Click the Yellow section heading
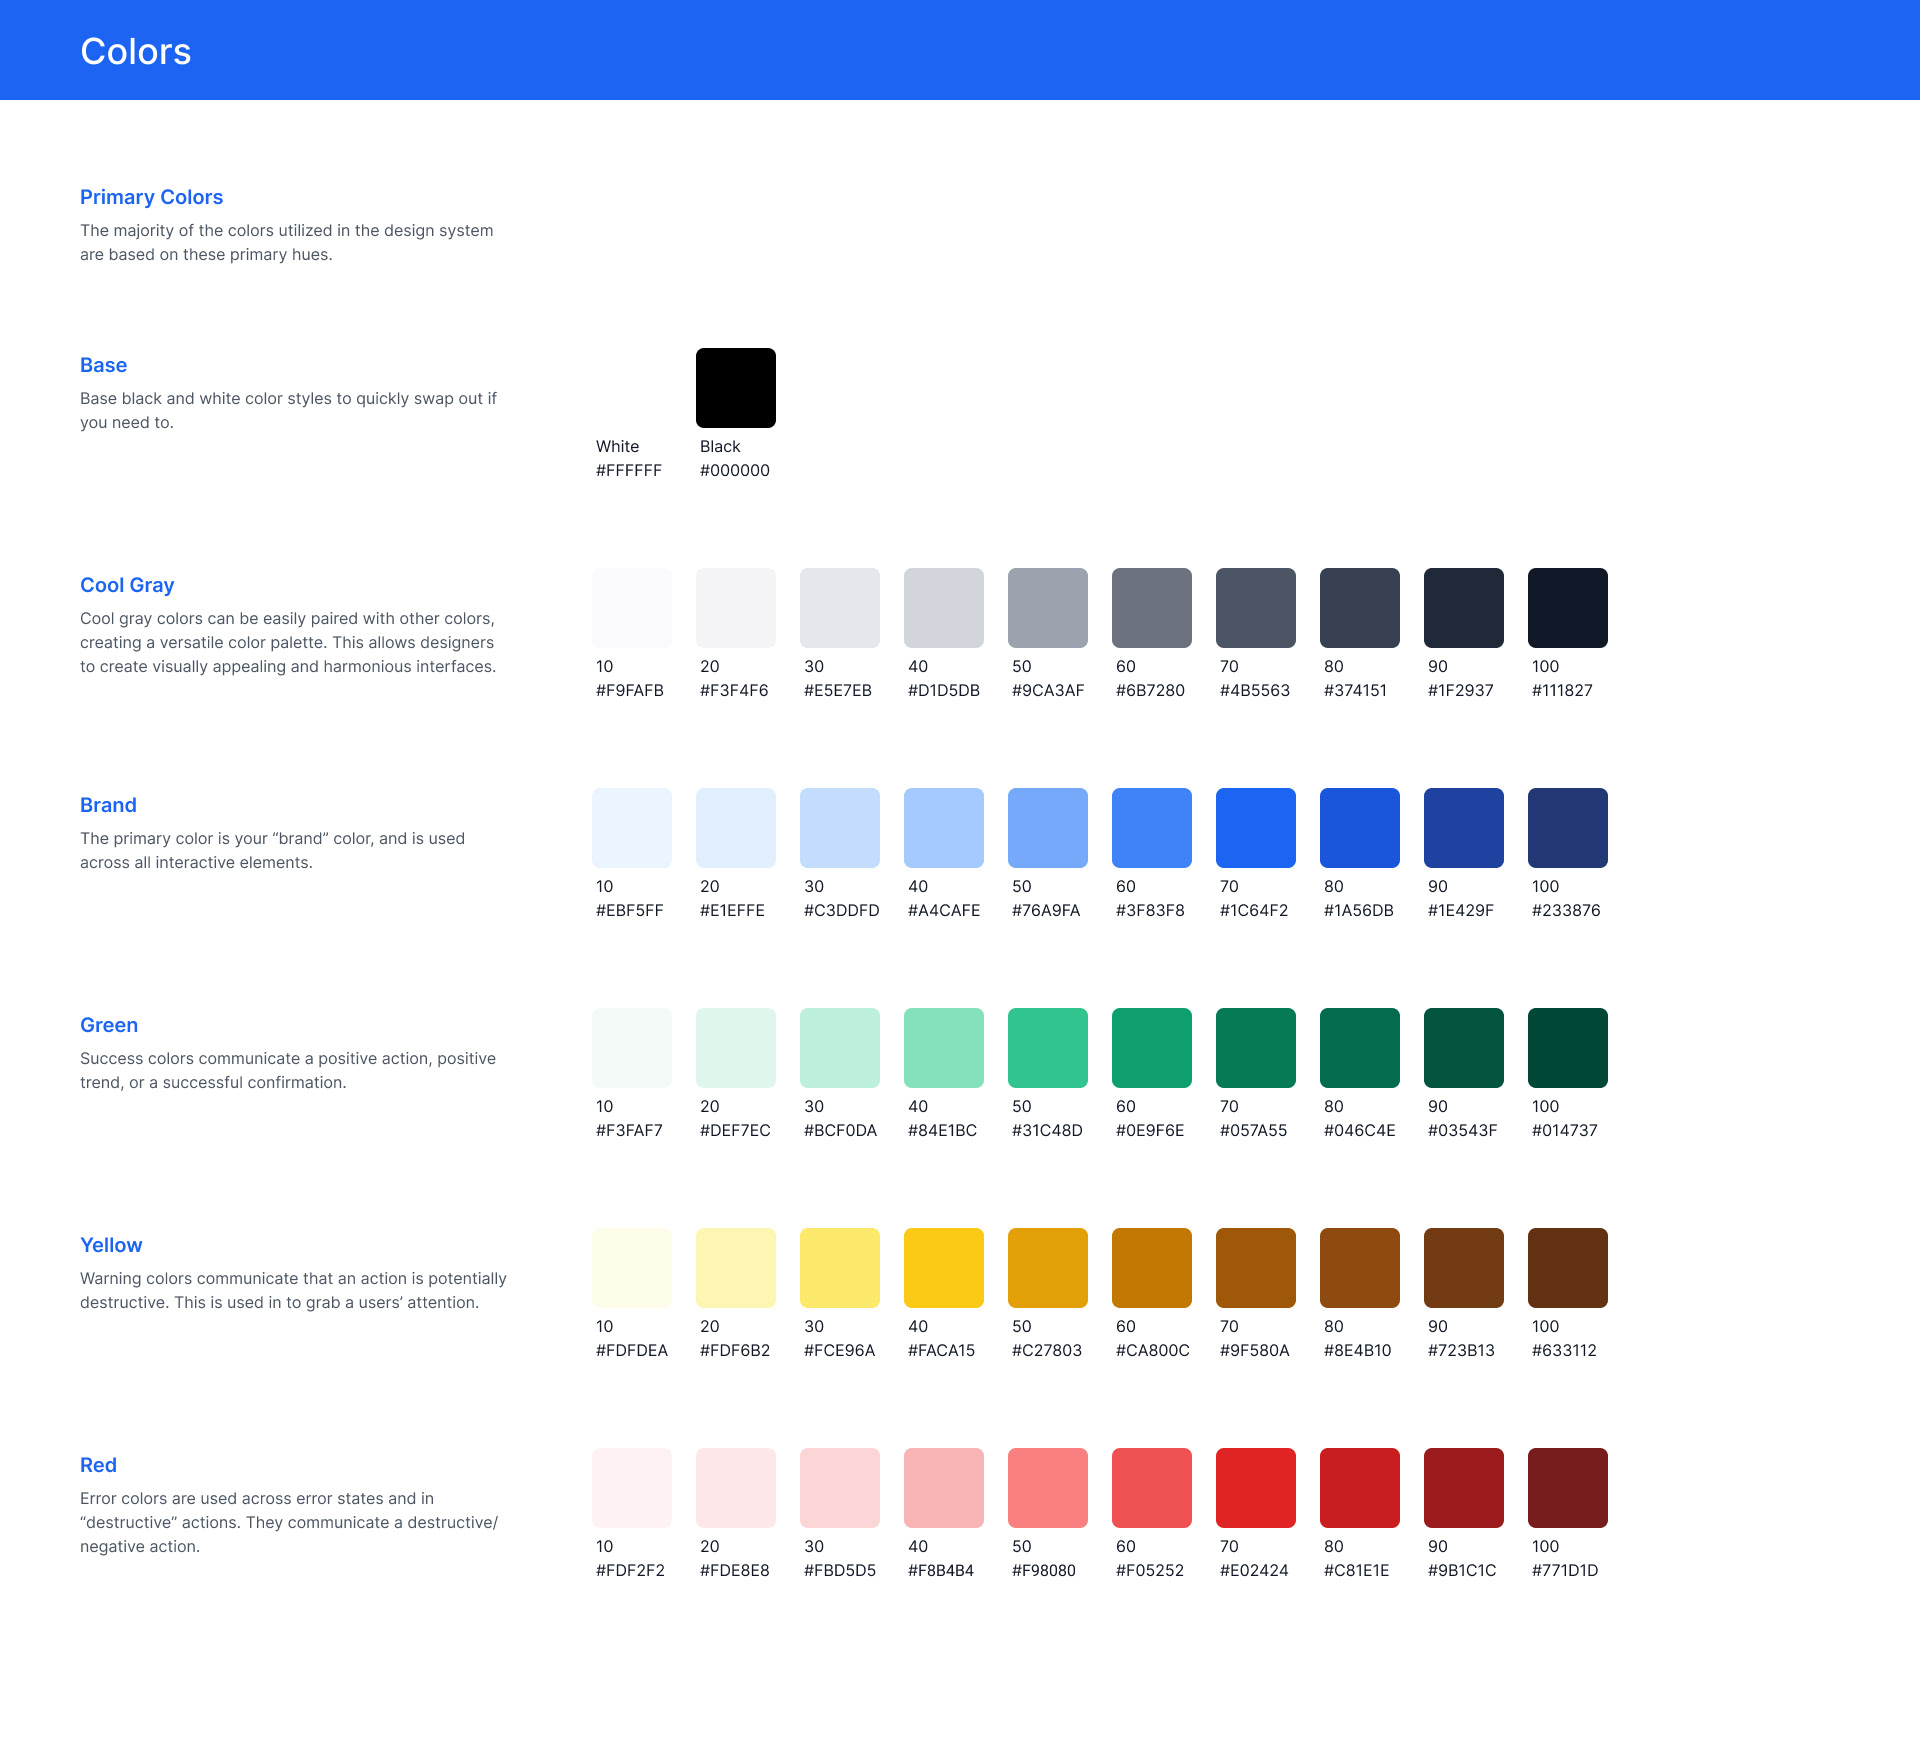The height and width of the screenshot is (1748, 1920). [x=111, y=1245]
